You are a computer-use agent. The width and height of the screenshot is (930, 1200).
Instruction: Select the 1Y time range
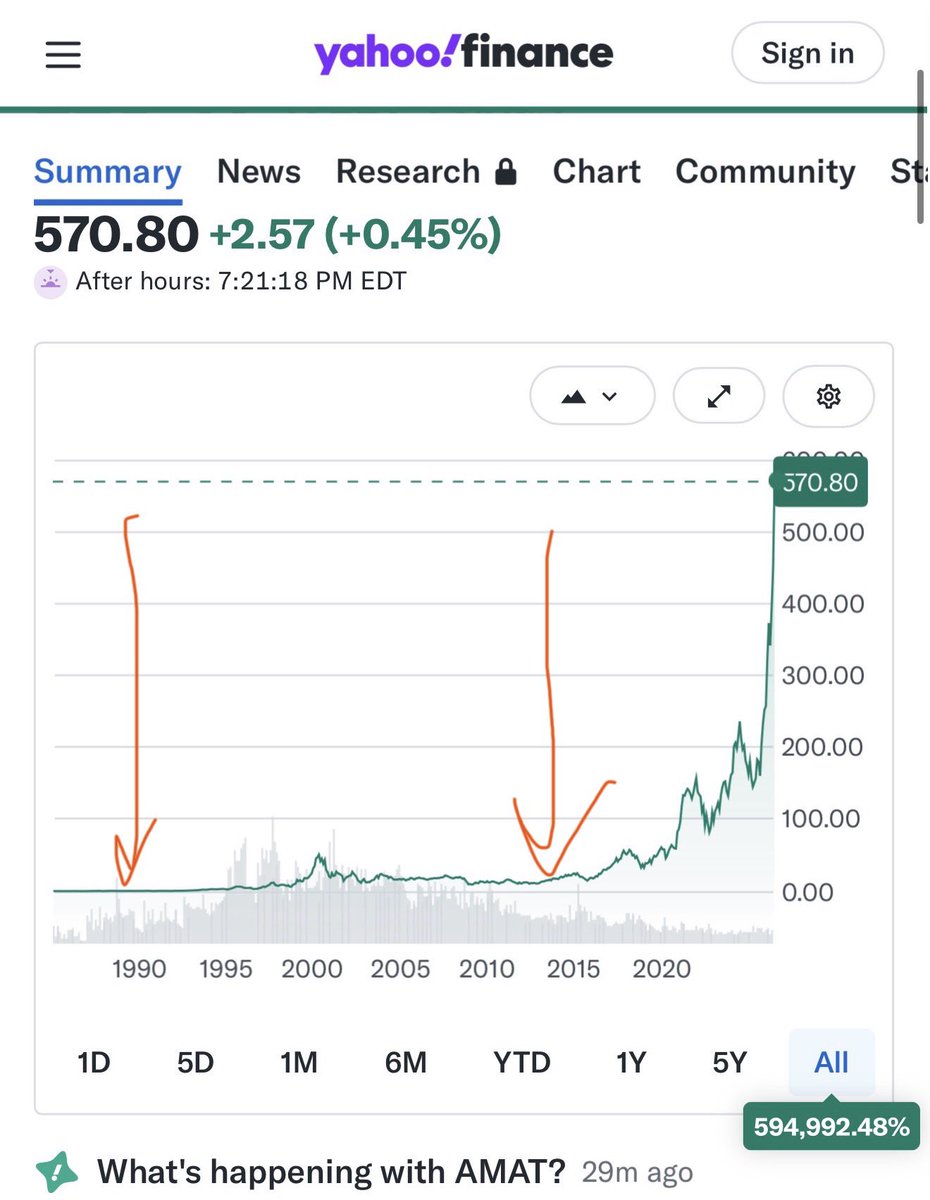point(631,1062)
